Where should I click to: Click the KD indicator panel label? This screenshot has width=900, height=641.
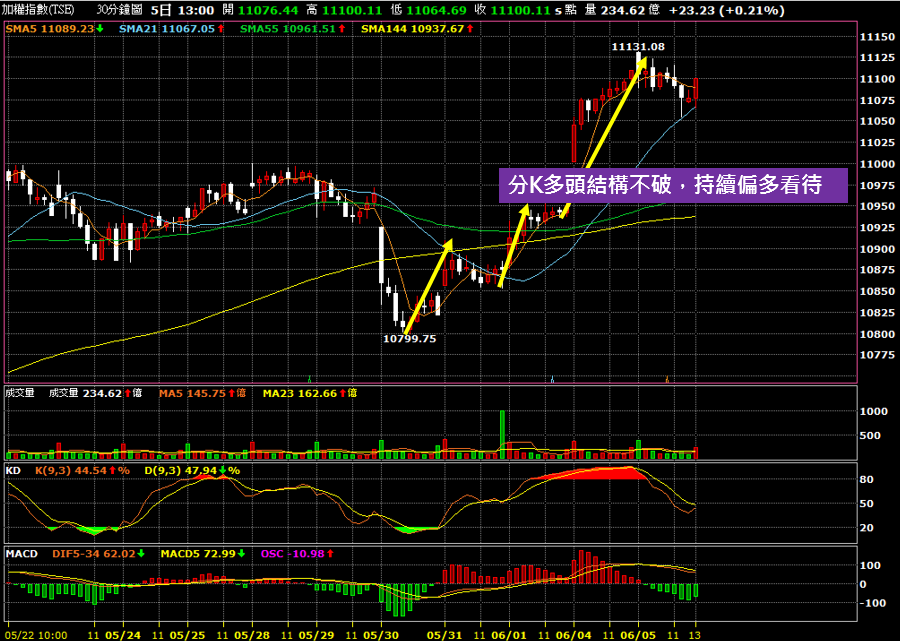pos(14,469)
